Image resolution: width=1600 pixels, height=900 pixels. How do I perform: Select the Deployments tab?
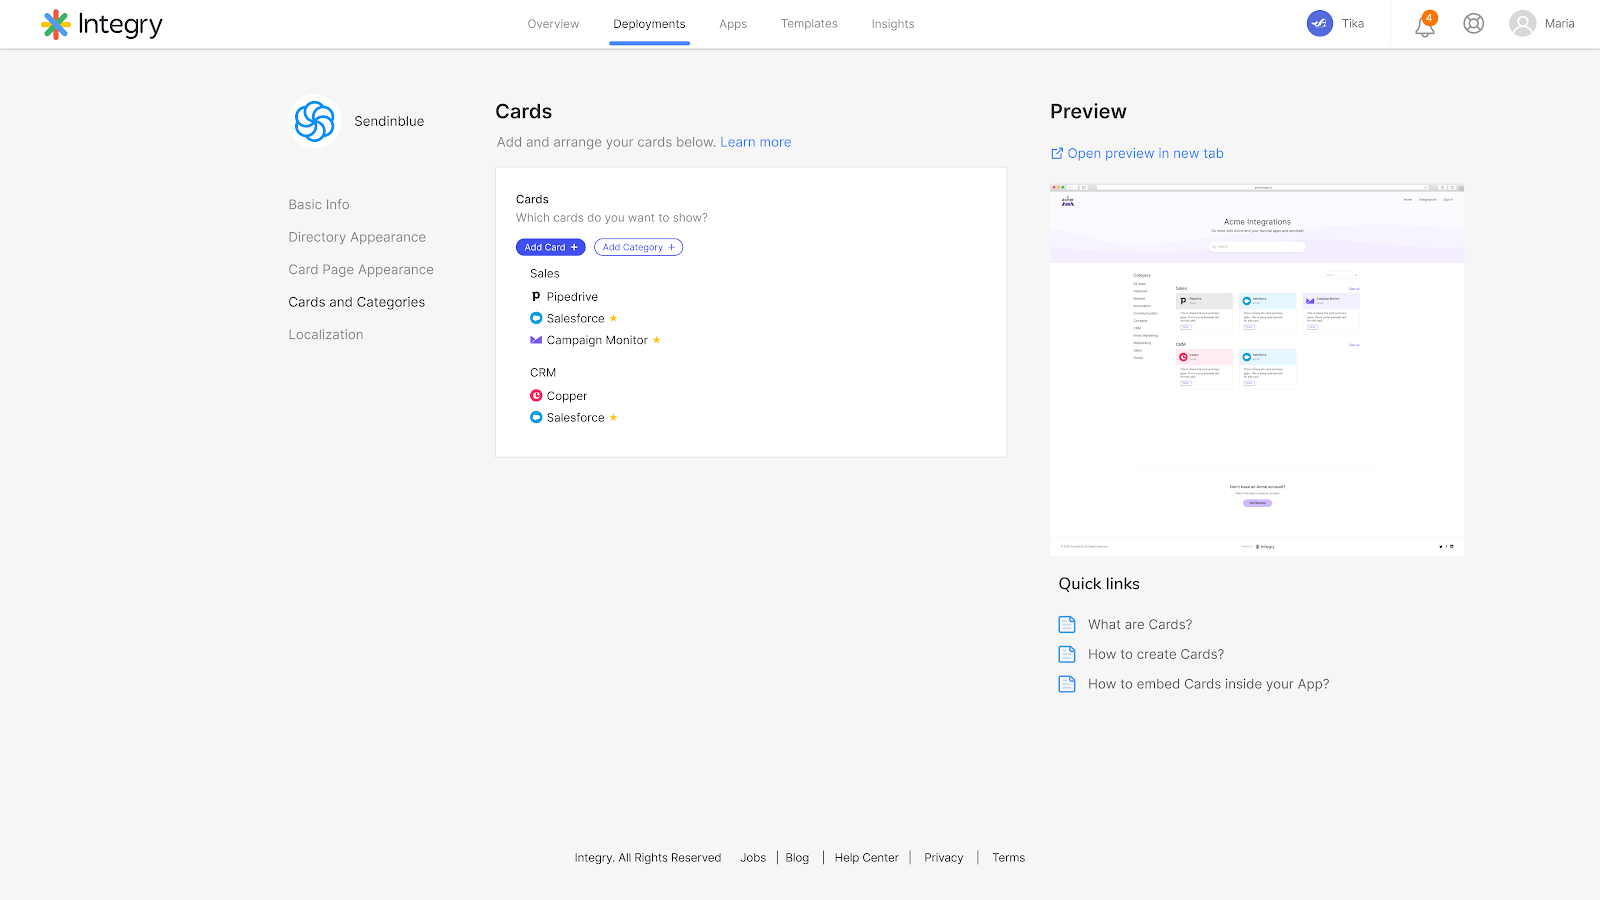click(649, 24)
